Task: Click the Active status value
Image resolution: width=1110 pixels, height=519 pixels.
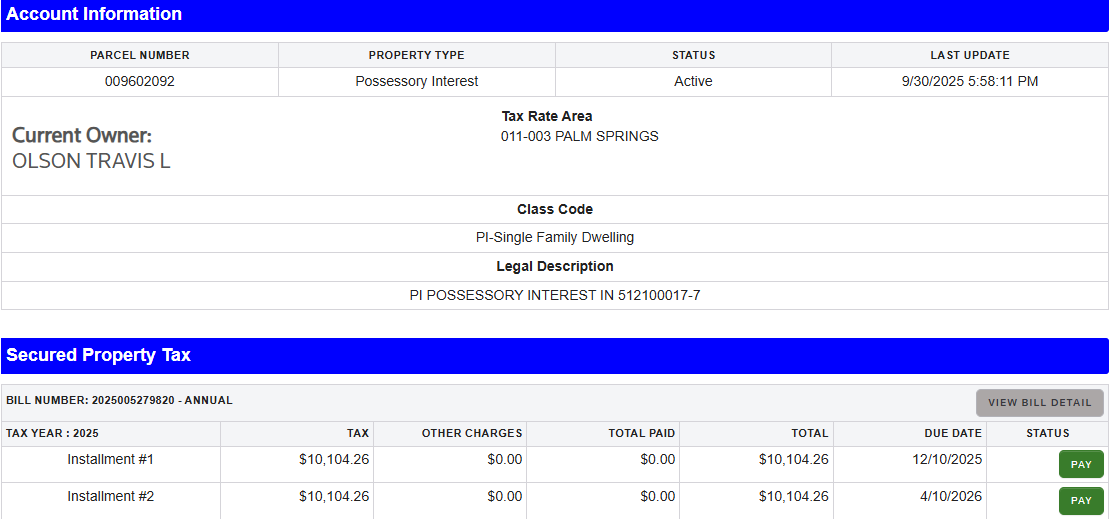Action: pos(693,82)
